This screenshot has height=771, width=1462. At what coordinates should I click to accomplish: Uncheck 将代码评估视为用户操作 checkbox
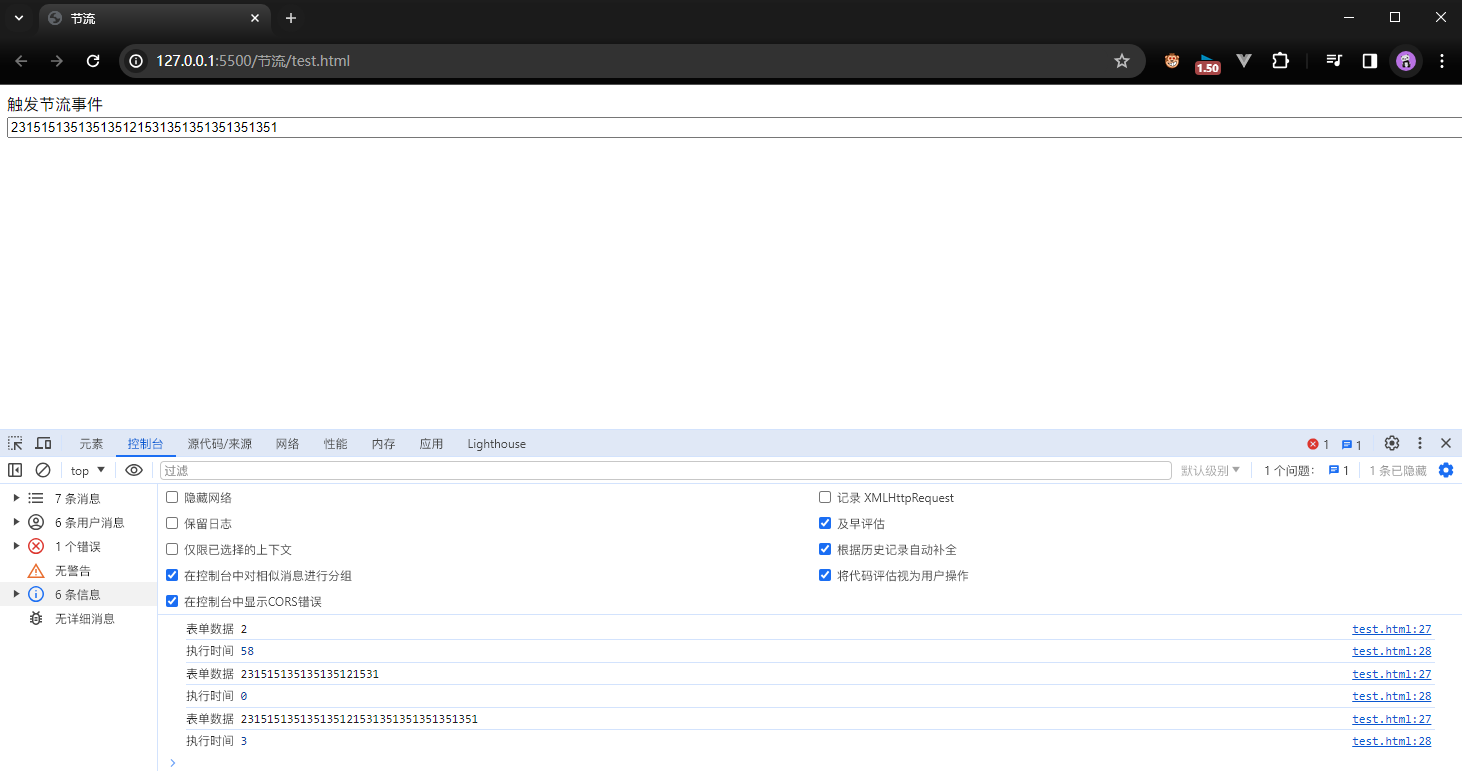(x=825, y=575)
